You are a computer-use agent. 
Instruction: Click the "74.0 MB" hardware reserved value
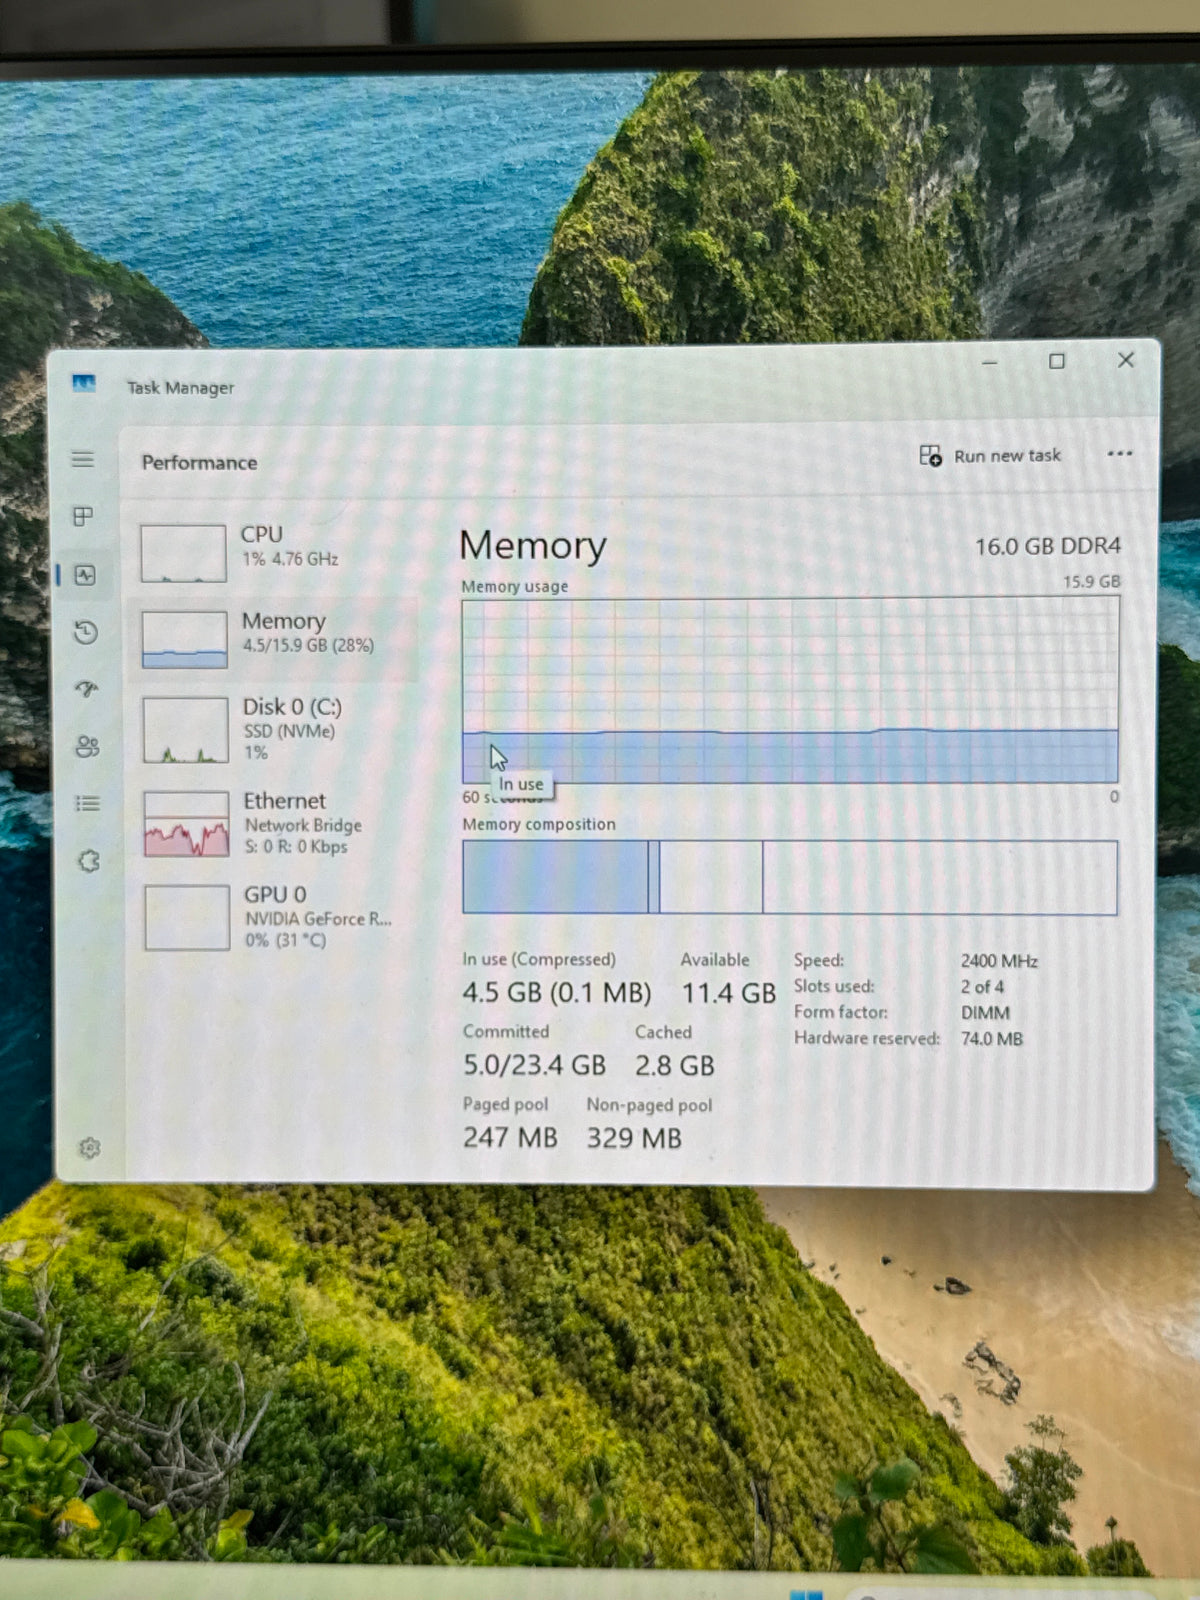click(x=992, y=1039)
